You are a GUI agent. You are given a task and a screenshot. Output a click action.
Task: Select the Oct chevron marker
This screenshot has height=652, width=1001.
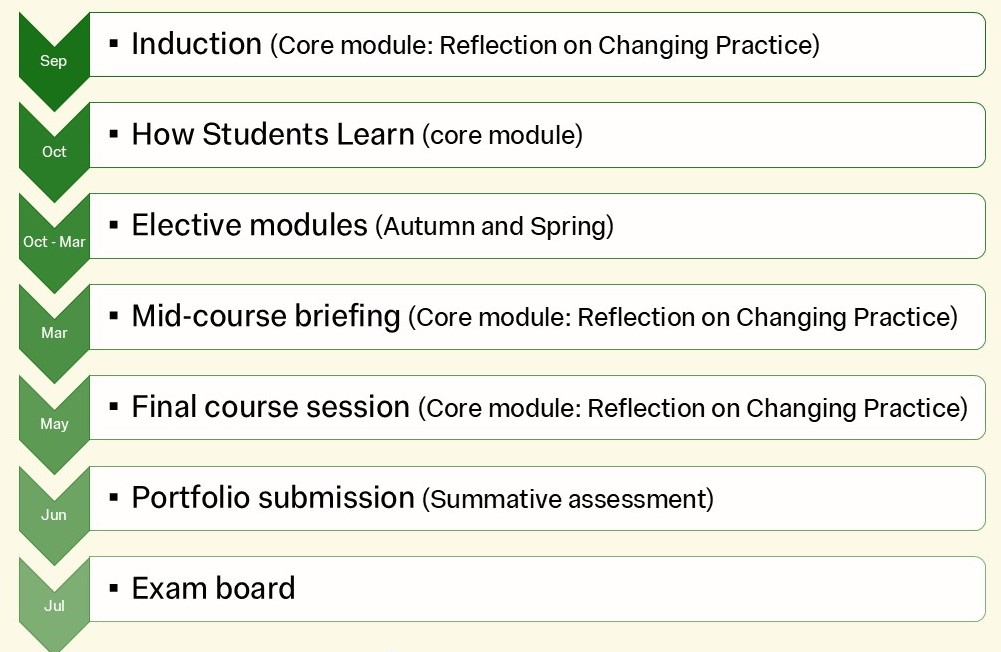tap(54, 152)
